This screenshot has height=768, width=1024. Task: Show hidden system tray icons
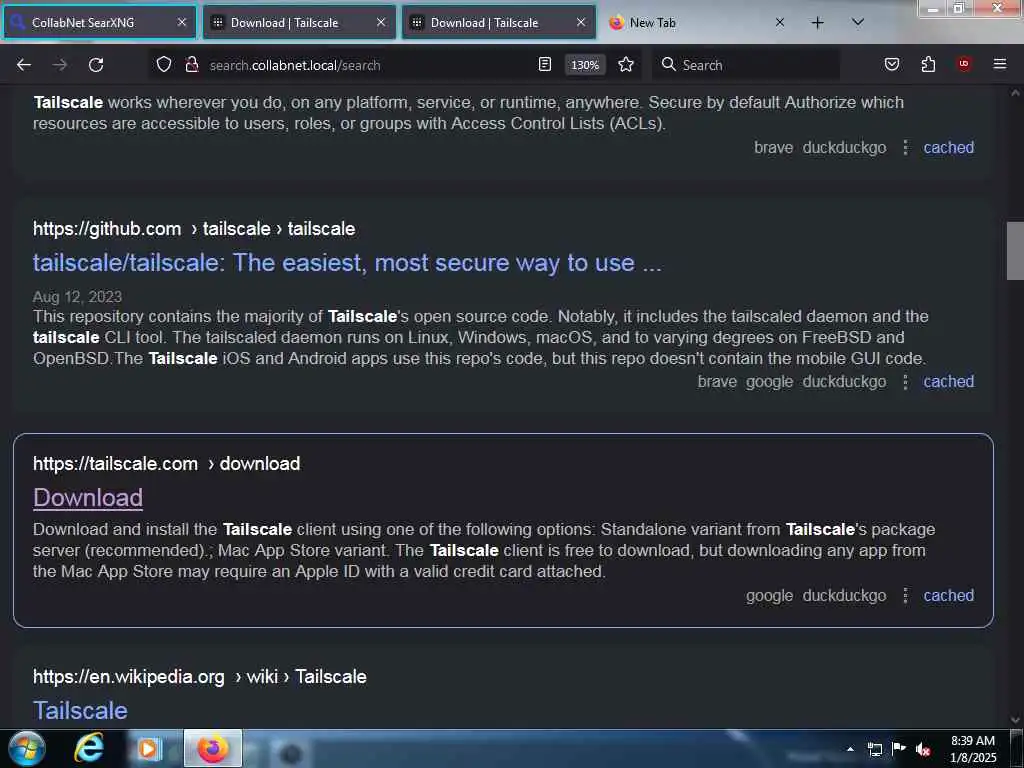[850, 749]
